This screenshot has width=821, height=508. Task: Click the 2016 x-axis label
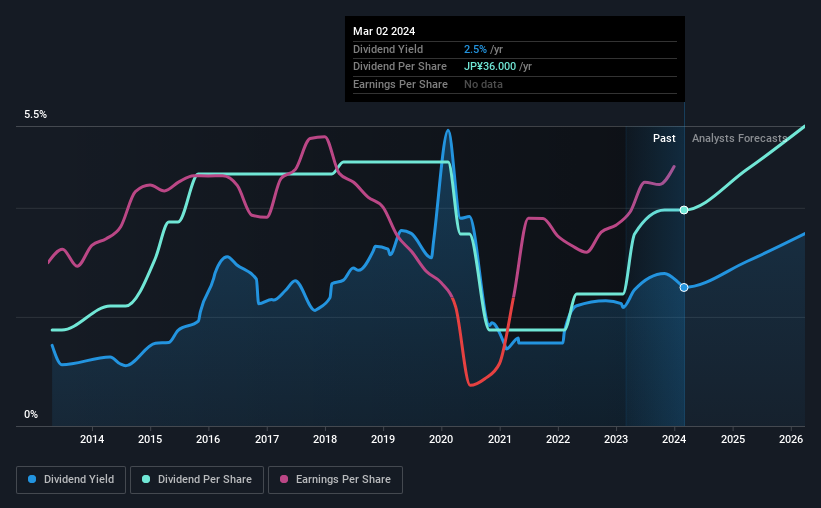coord(208,439)
